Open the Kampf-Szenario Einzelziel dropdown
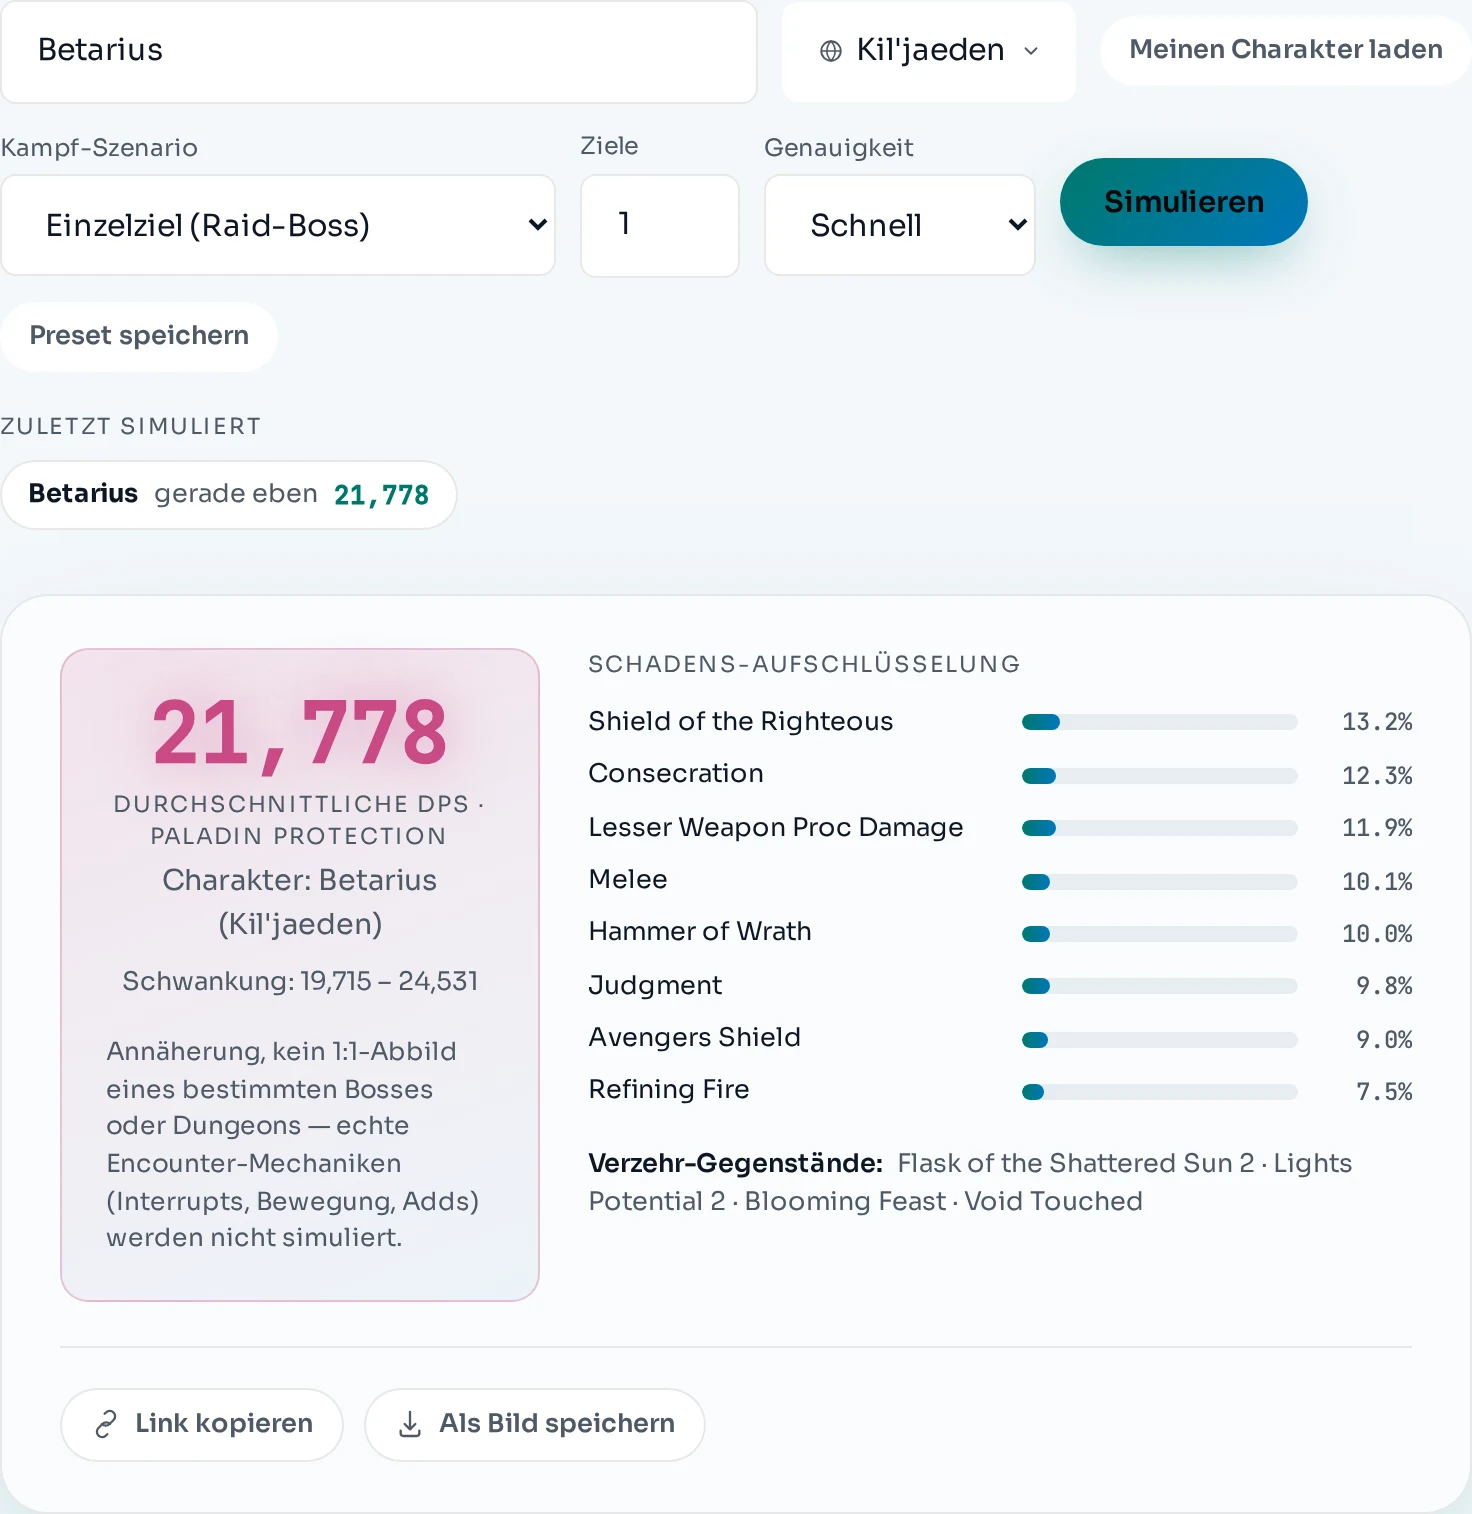The width and height of the screenshot is (1472, 1514). (x=278, y=225)
